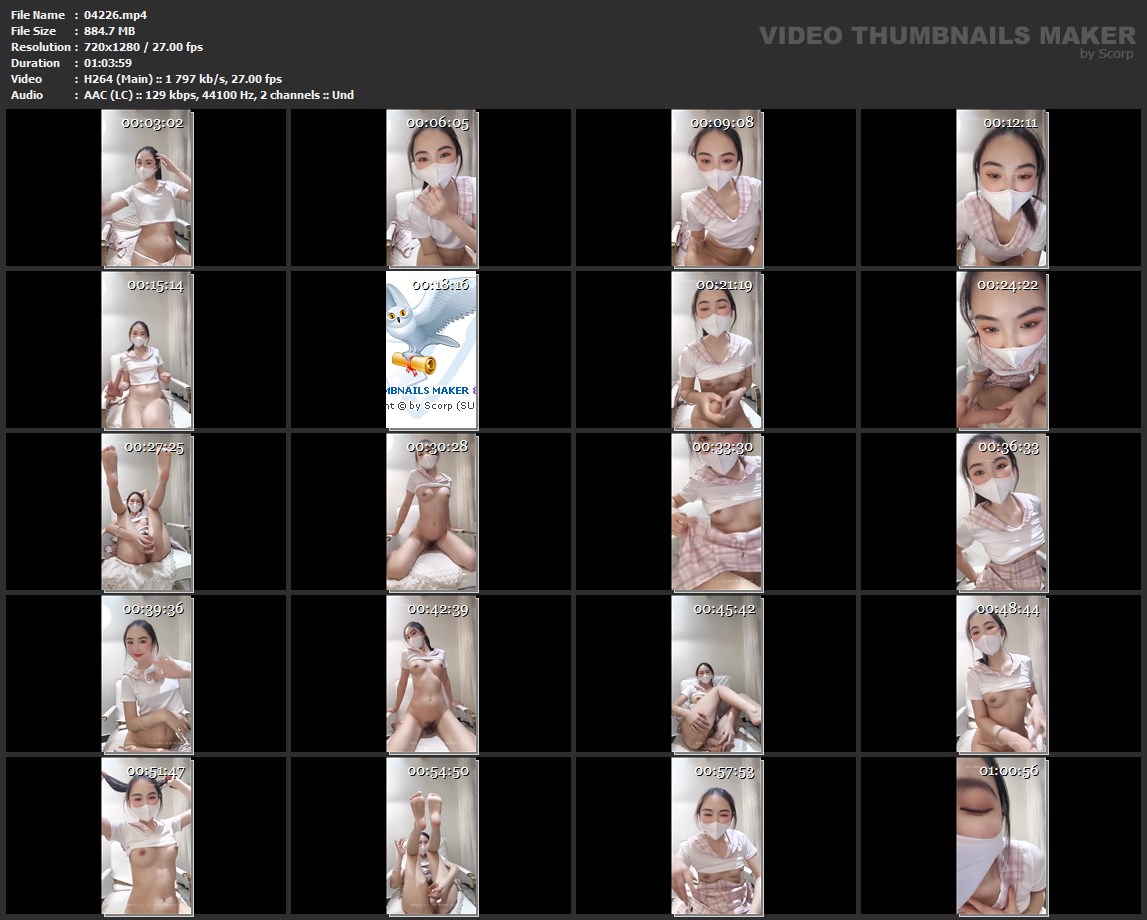
Task: Click the 00:24:22 timestamp label
Action: coord(1008,285)
